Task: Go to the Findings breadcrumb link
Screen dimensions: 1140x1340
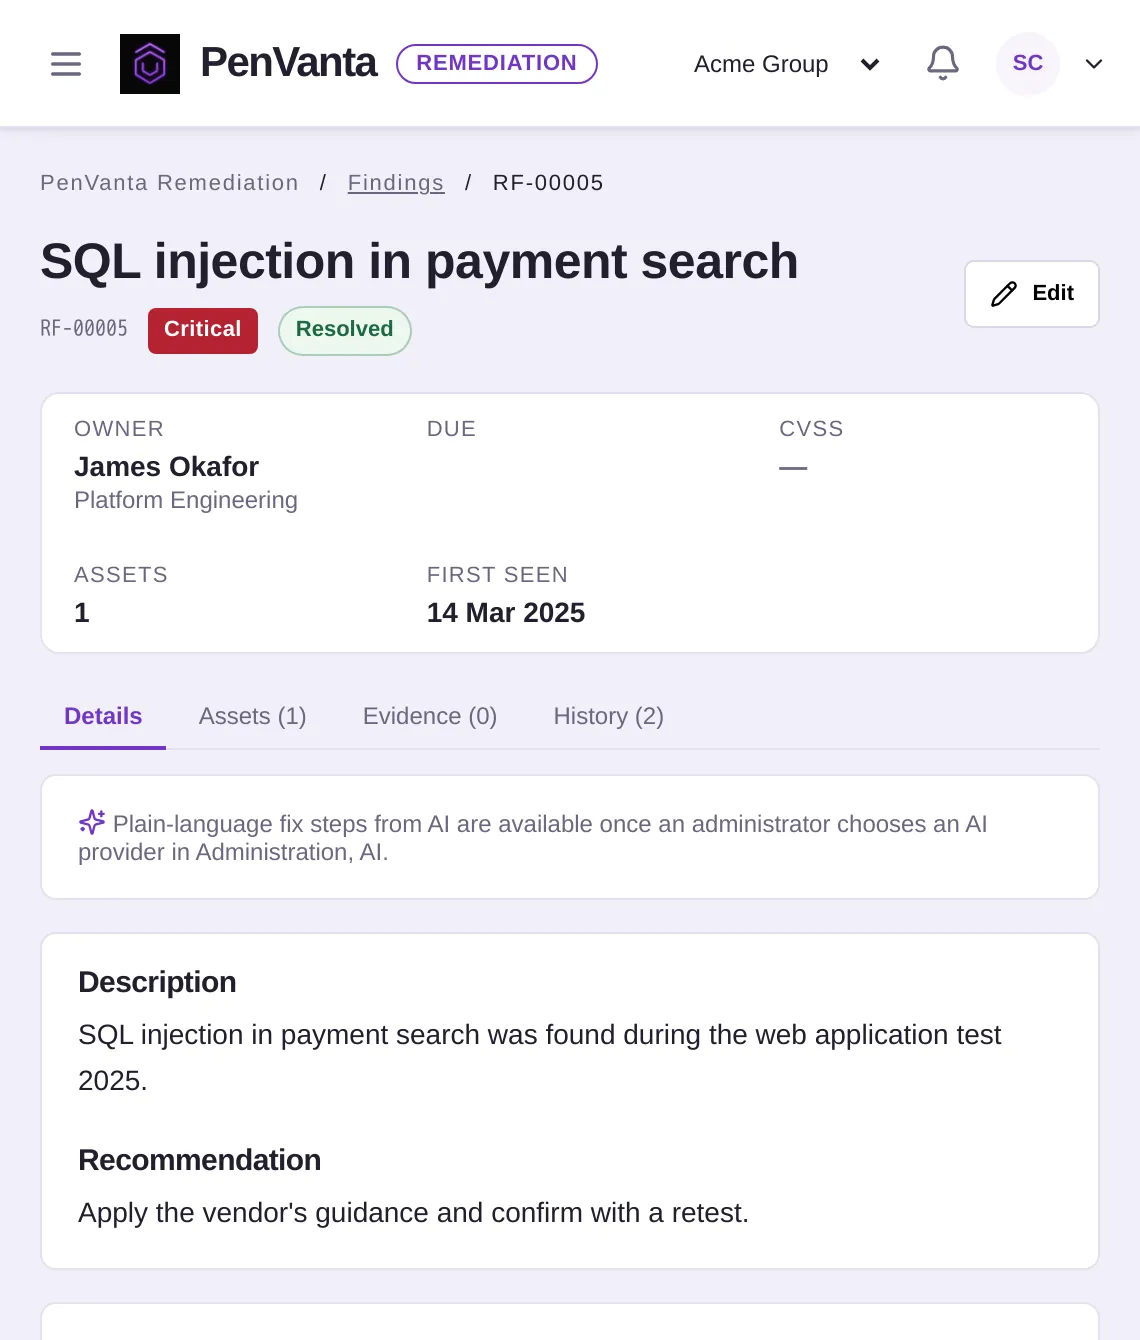Action: click(x=396, y=183)
